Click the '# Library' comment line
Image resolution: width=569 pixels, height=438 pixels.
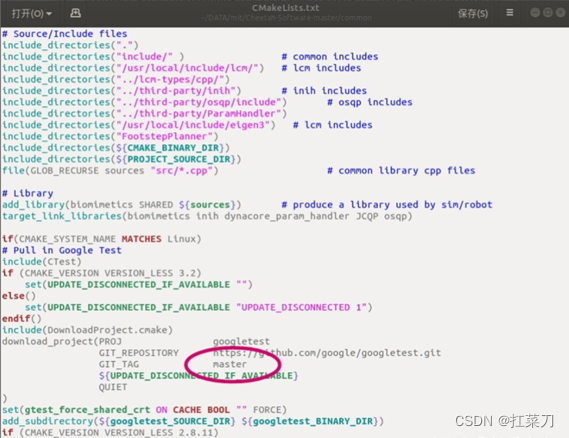28,193
